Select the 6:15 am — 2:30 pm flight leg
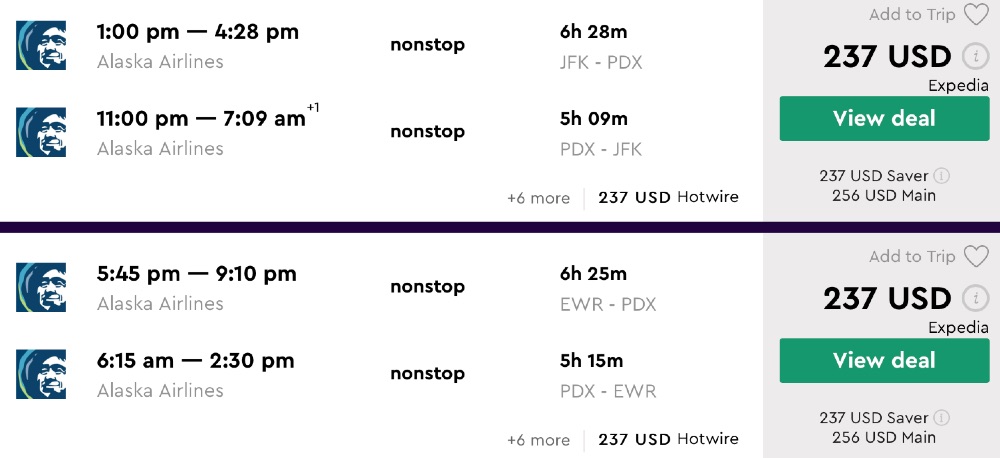Image resolution: width=1000 pixels, height=458 pixels. (x=196, y=360)
